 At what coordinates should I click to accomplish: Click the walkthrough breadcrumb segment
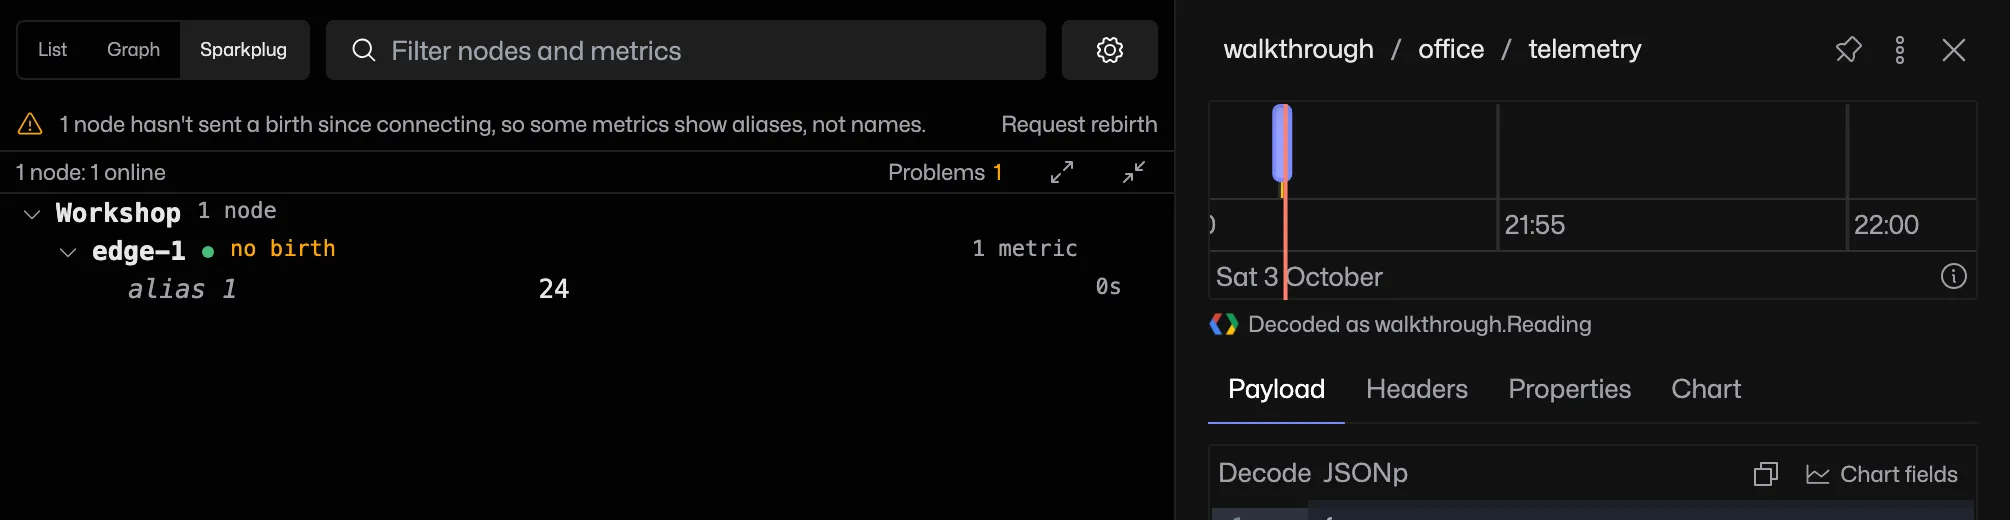coord(1298,49)
